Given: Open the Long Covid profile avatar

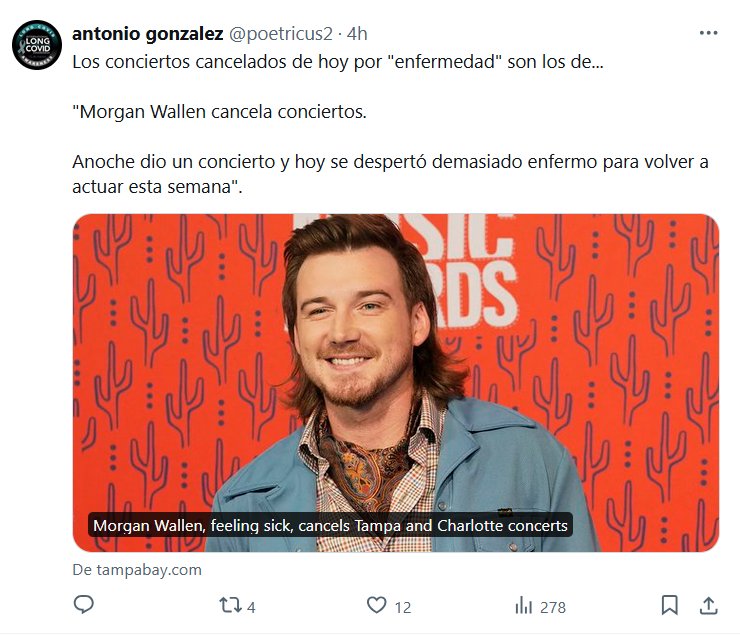Looking at the screenshot, I should [x=37, y=45].
